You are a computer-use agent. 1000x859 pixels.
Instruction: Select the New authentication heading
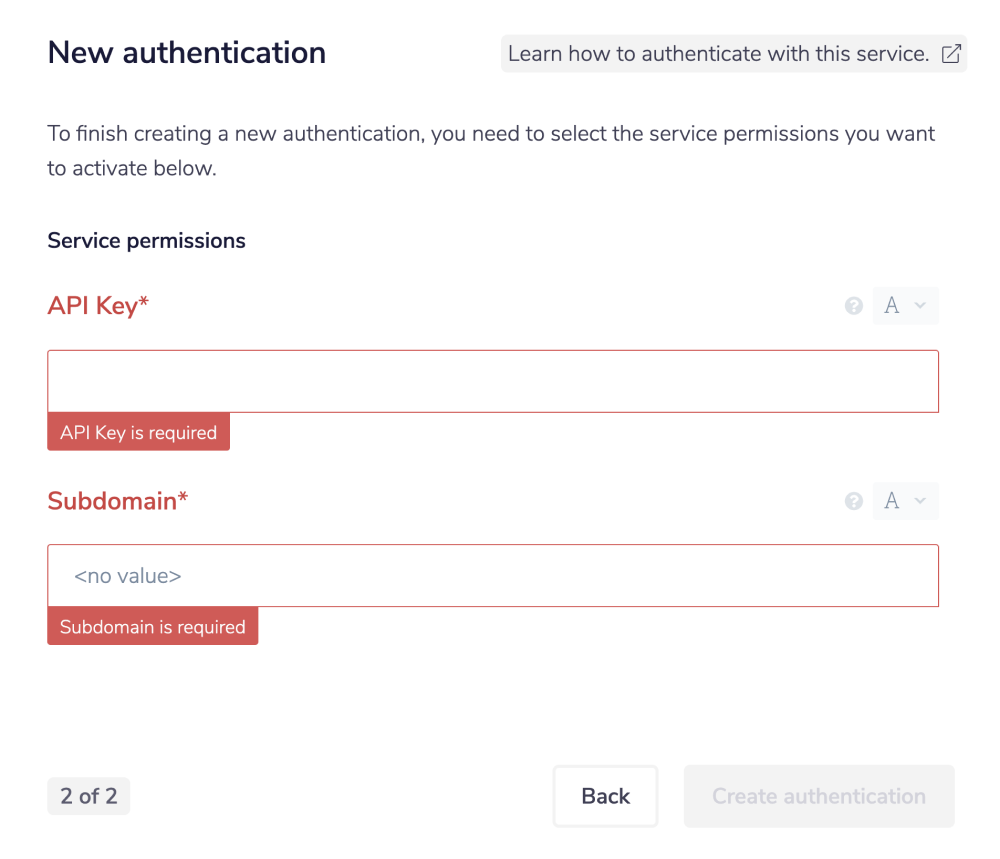(x=186, y=52)
